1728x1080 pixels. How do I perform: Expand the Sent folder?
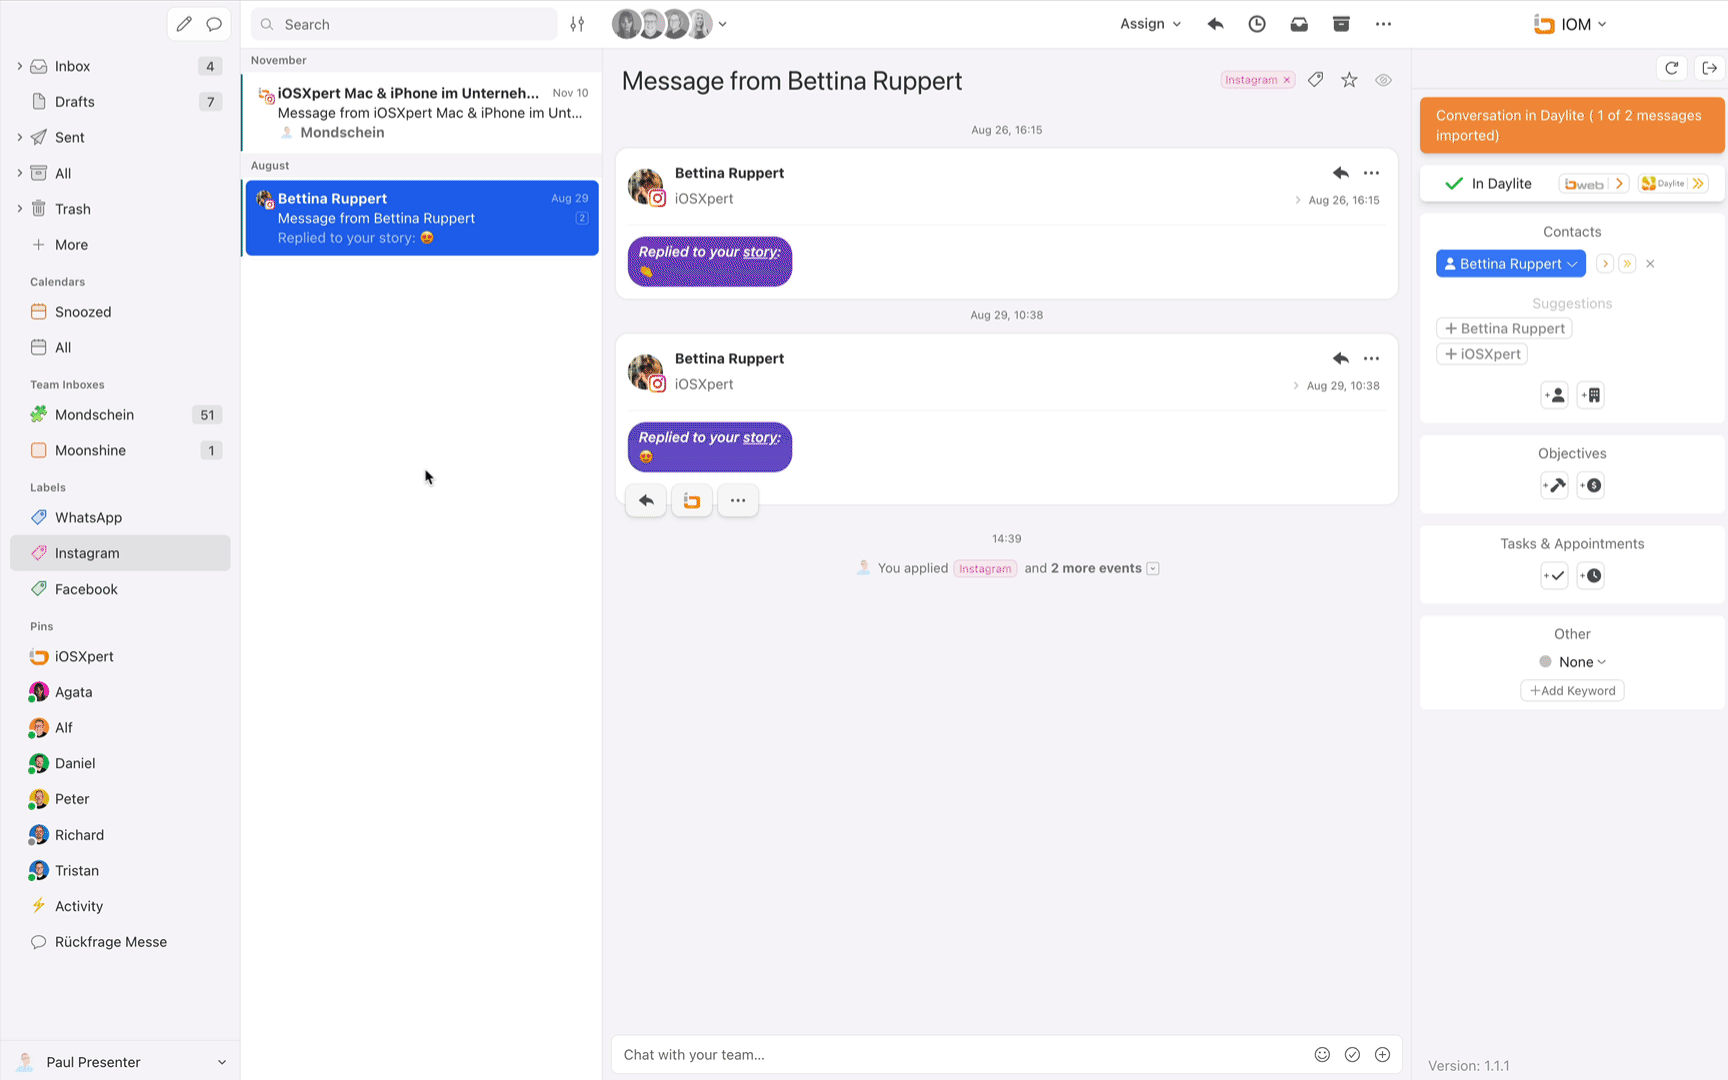19,137
